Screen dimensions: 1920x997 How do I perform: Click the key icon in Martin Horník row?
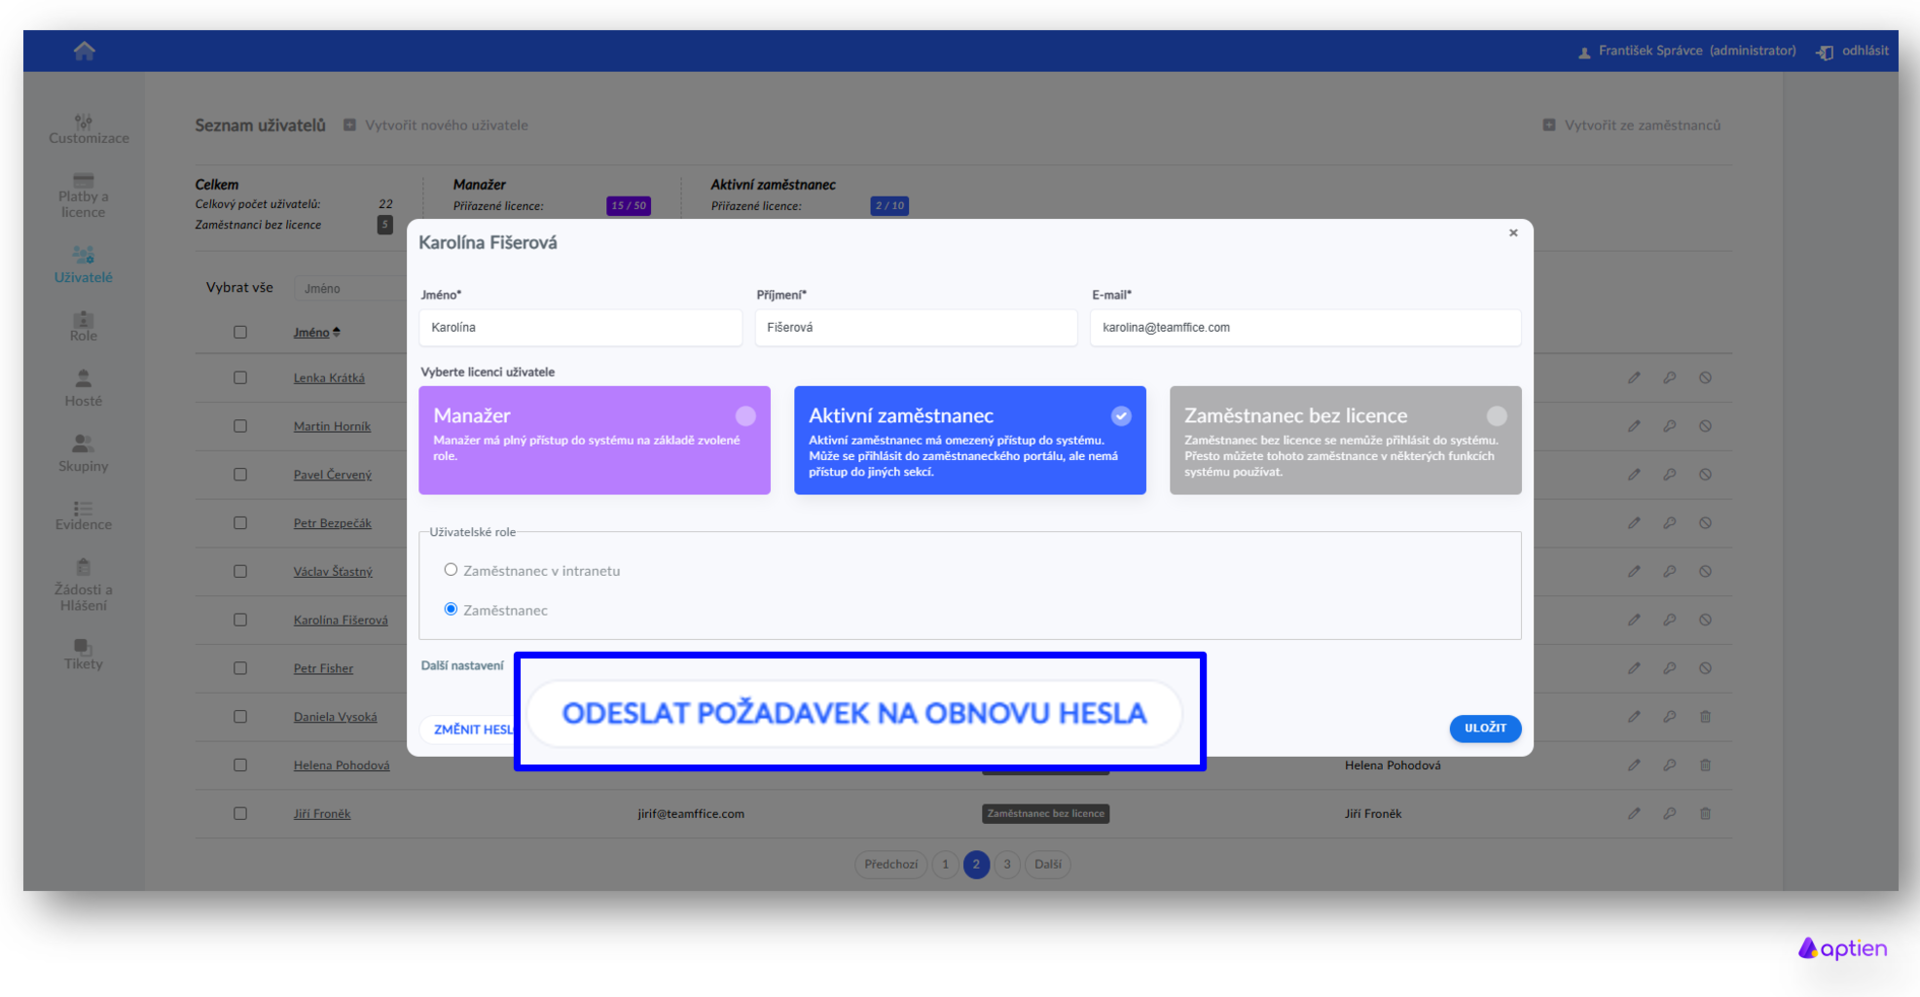tap(1669, 426)
